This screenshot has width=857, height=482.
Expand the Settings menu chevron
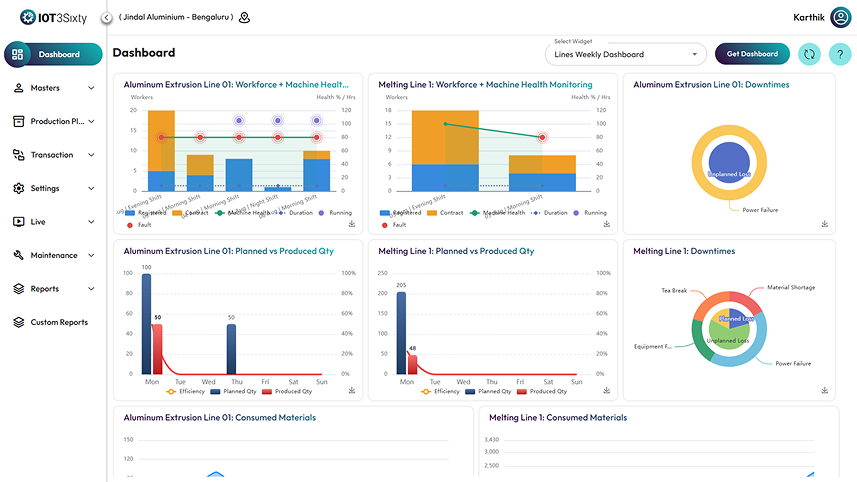click(91, 188)
